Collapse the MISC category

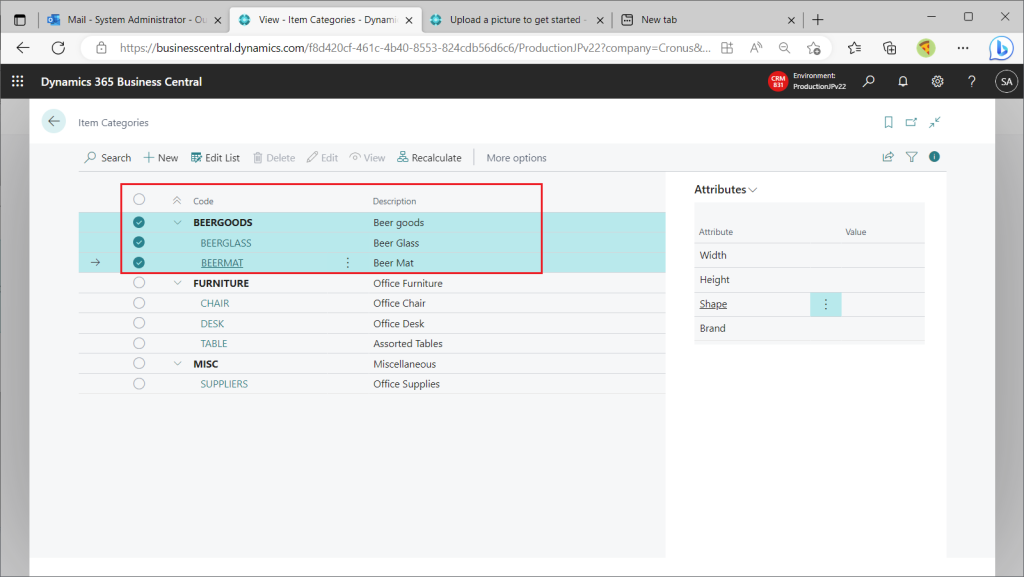(177, 364)
